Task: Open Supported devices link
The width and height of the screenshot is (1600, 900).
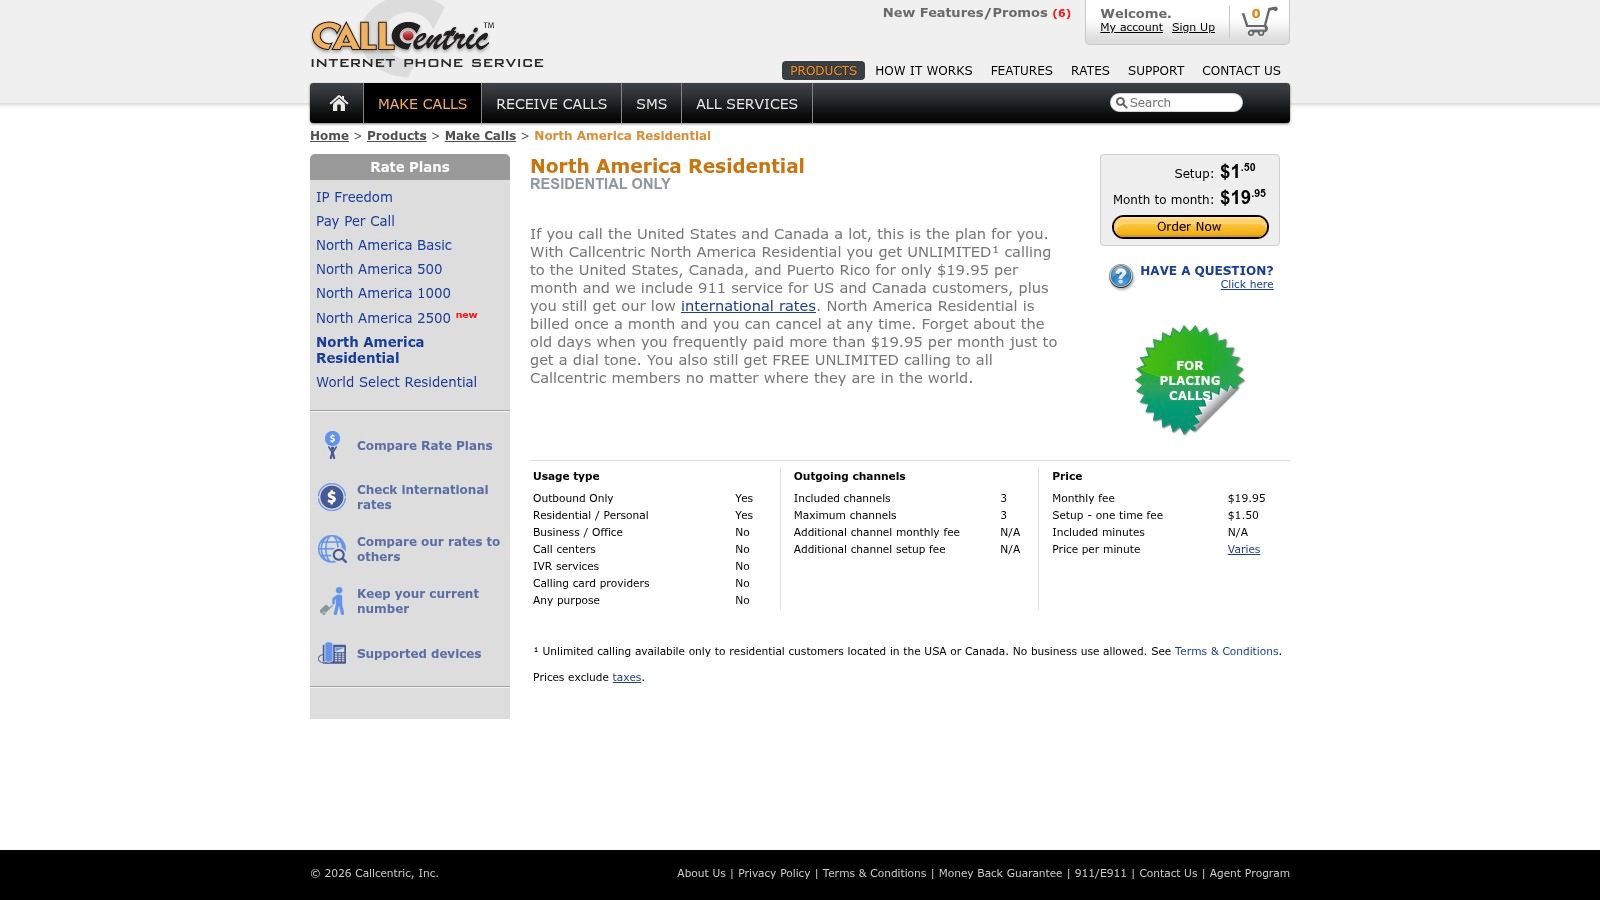Action: click(419, 654)
